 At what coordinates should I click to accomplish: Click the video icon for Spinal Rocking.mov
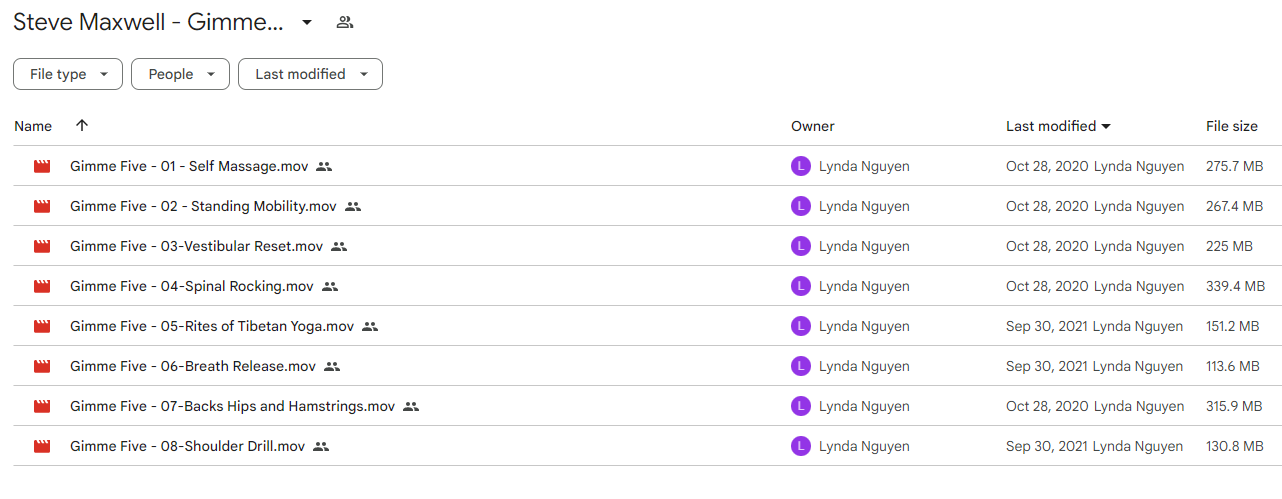coord(42,287)
